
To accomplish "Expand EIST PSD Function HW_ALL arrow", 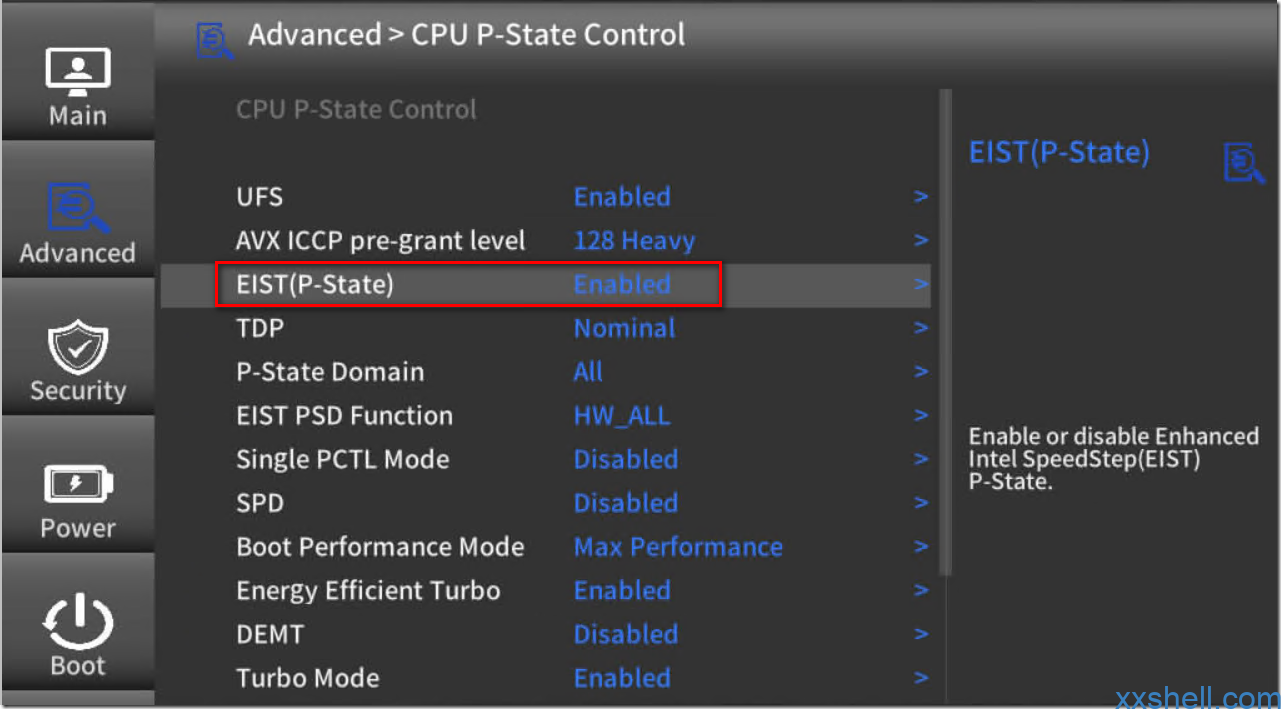I will pyautogui.click(x=921, y=416).
